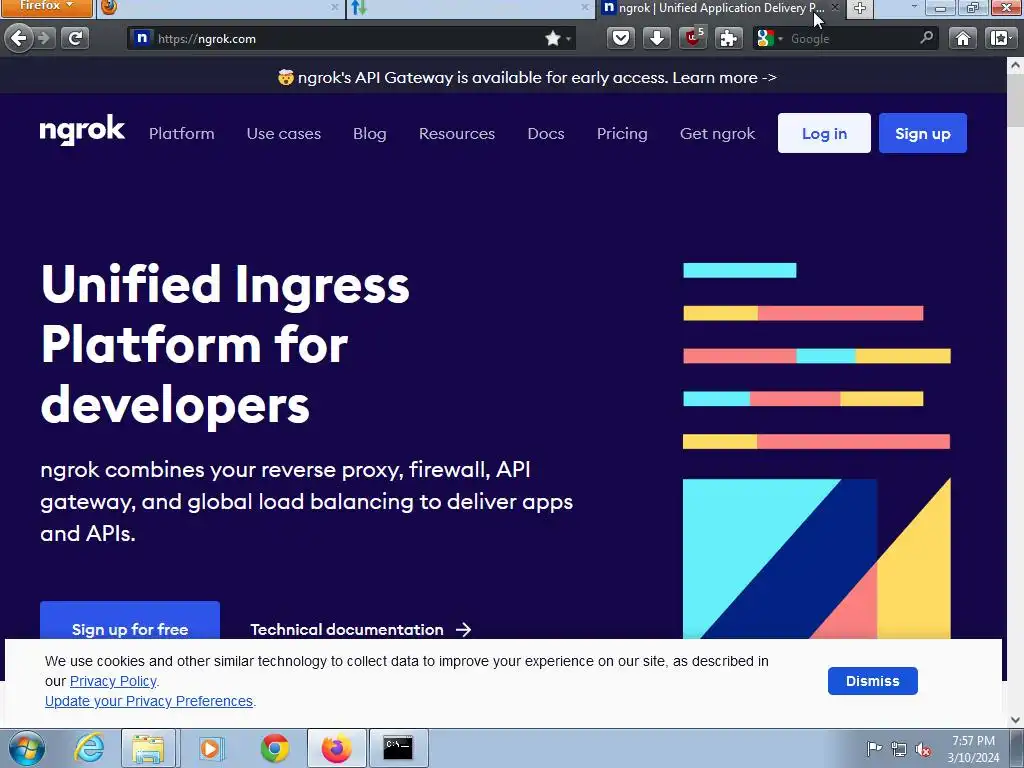Screen dimensions: 1024x768
Task: Dismiss the cookie notice
Action: click(872, 681)
